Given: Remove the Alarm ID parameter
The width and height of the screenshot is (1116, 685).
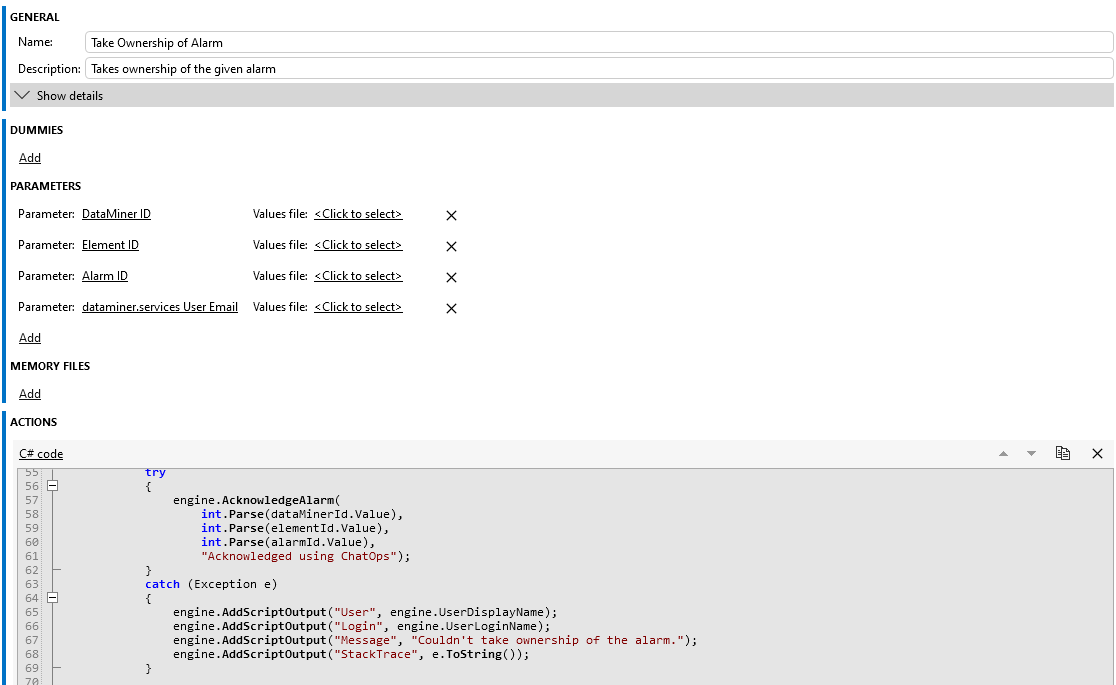Looking at the screenshot, I should coord(451,277).
